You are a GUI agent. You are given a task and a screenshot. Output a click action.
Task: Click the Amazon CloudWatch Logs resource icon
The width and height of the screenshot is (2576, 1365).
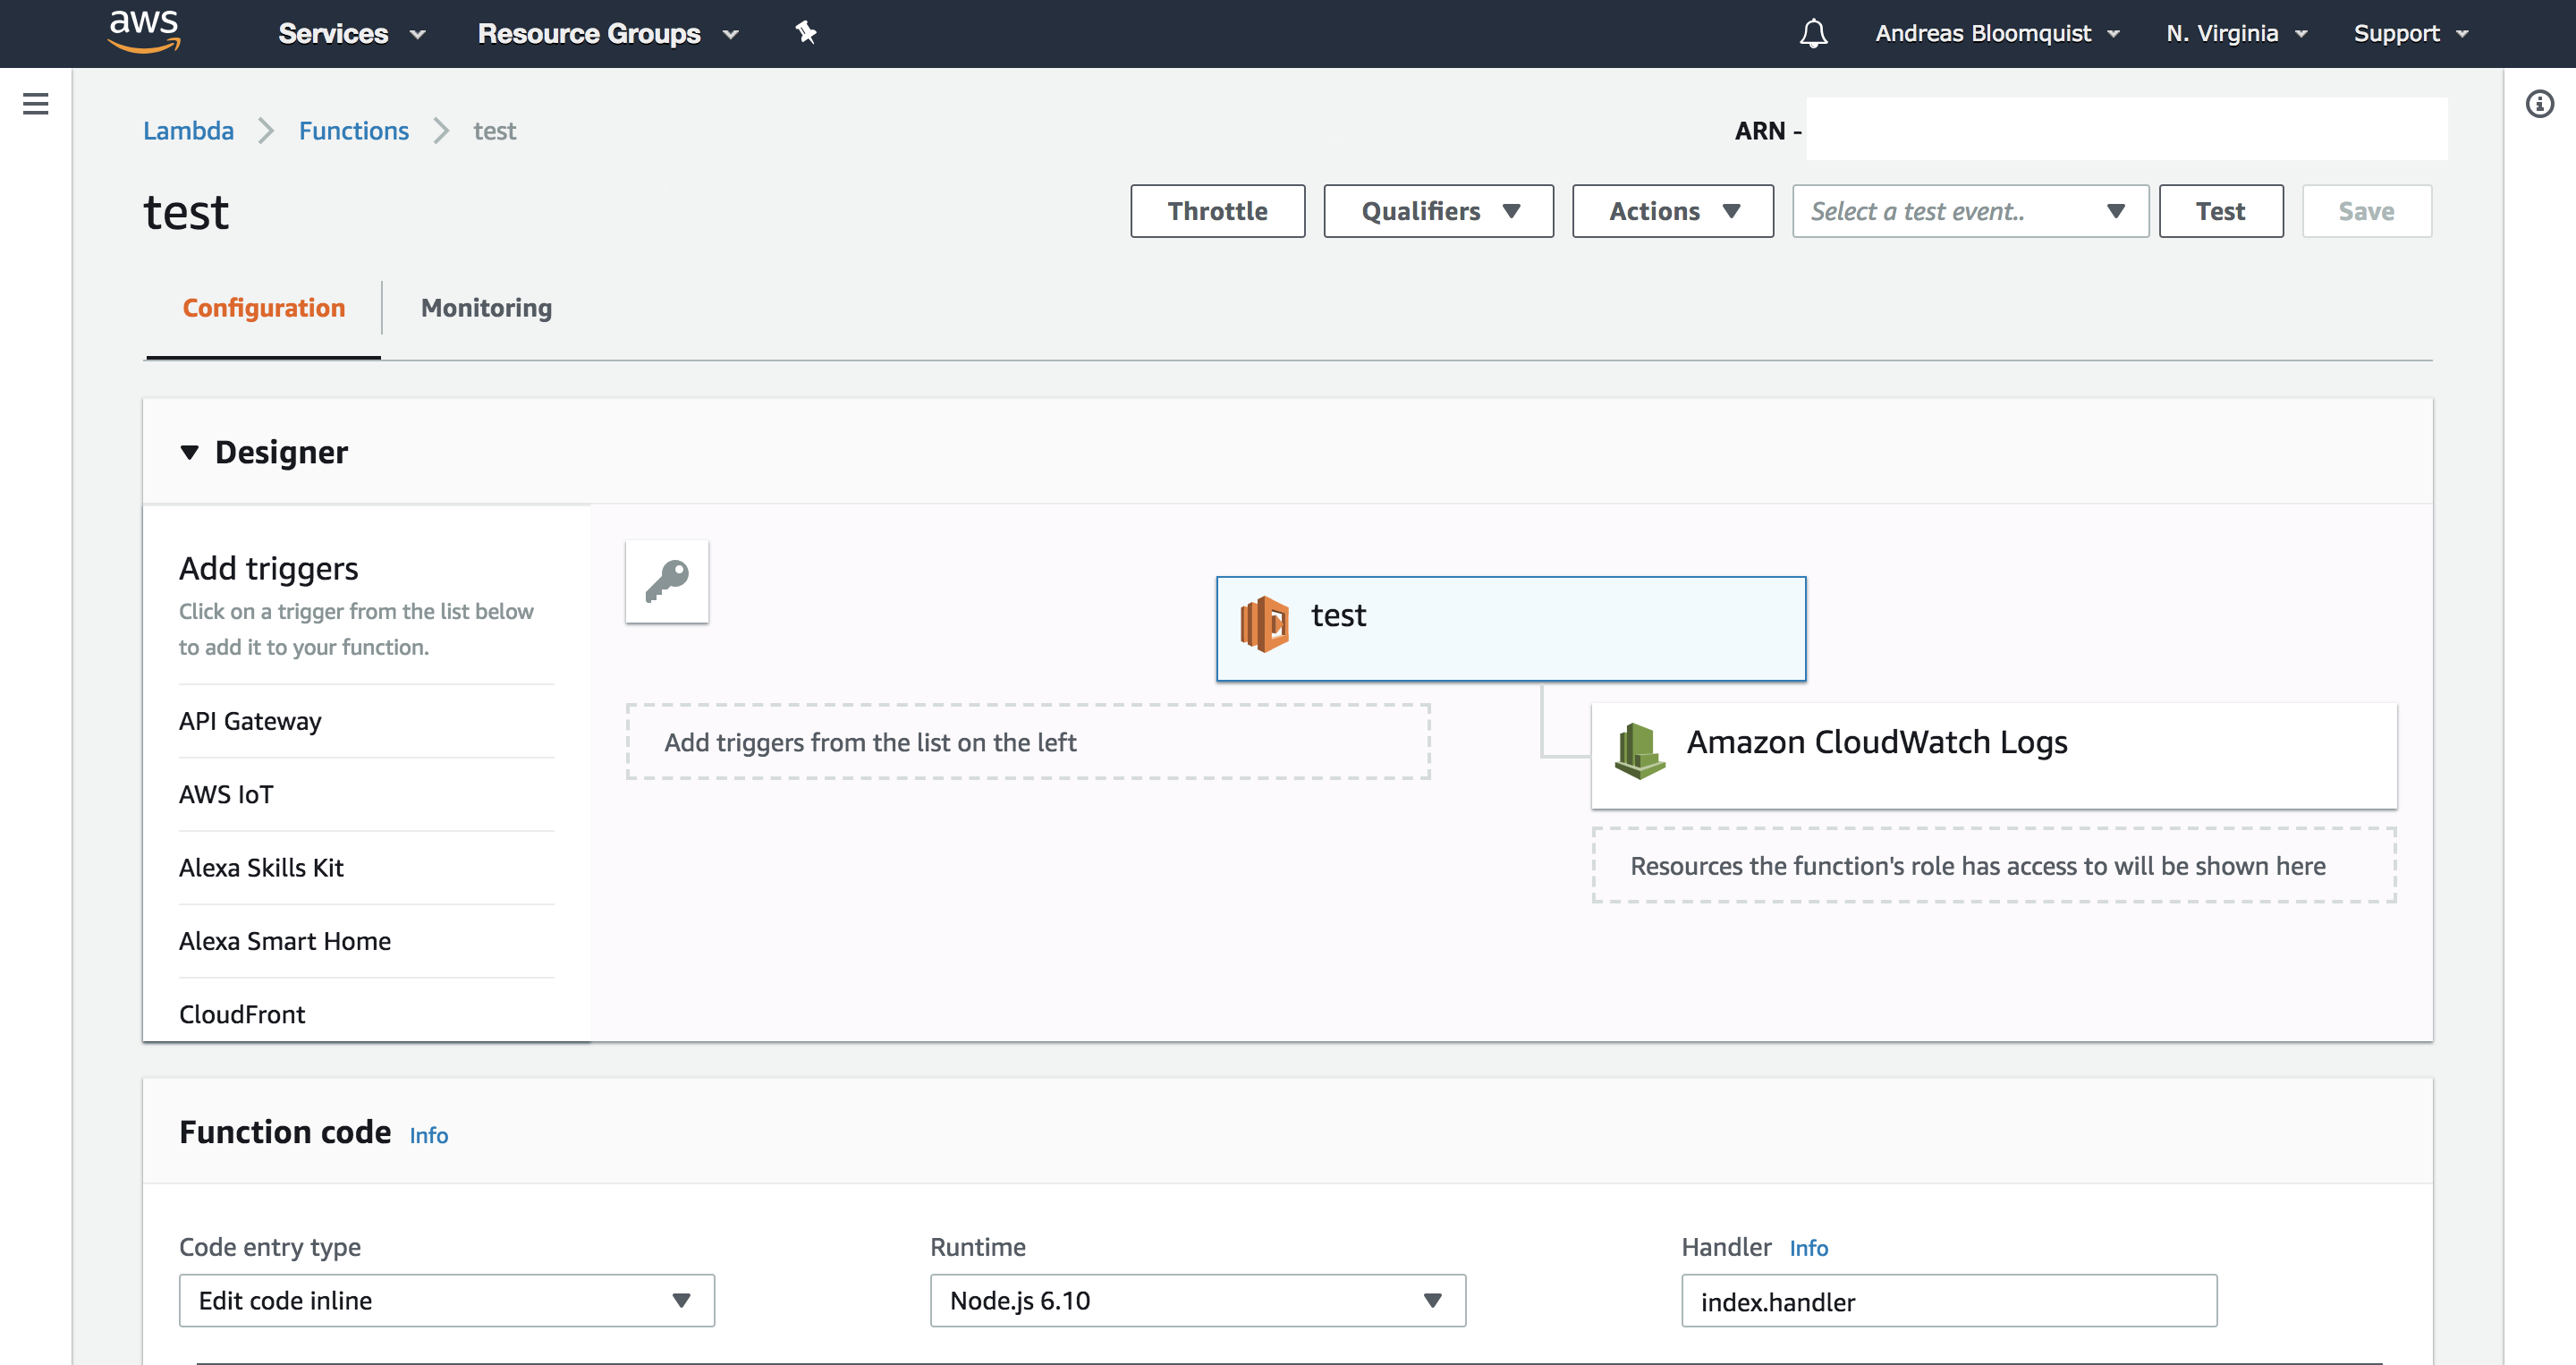[x=1639, y=753]
